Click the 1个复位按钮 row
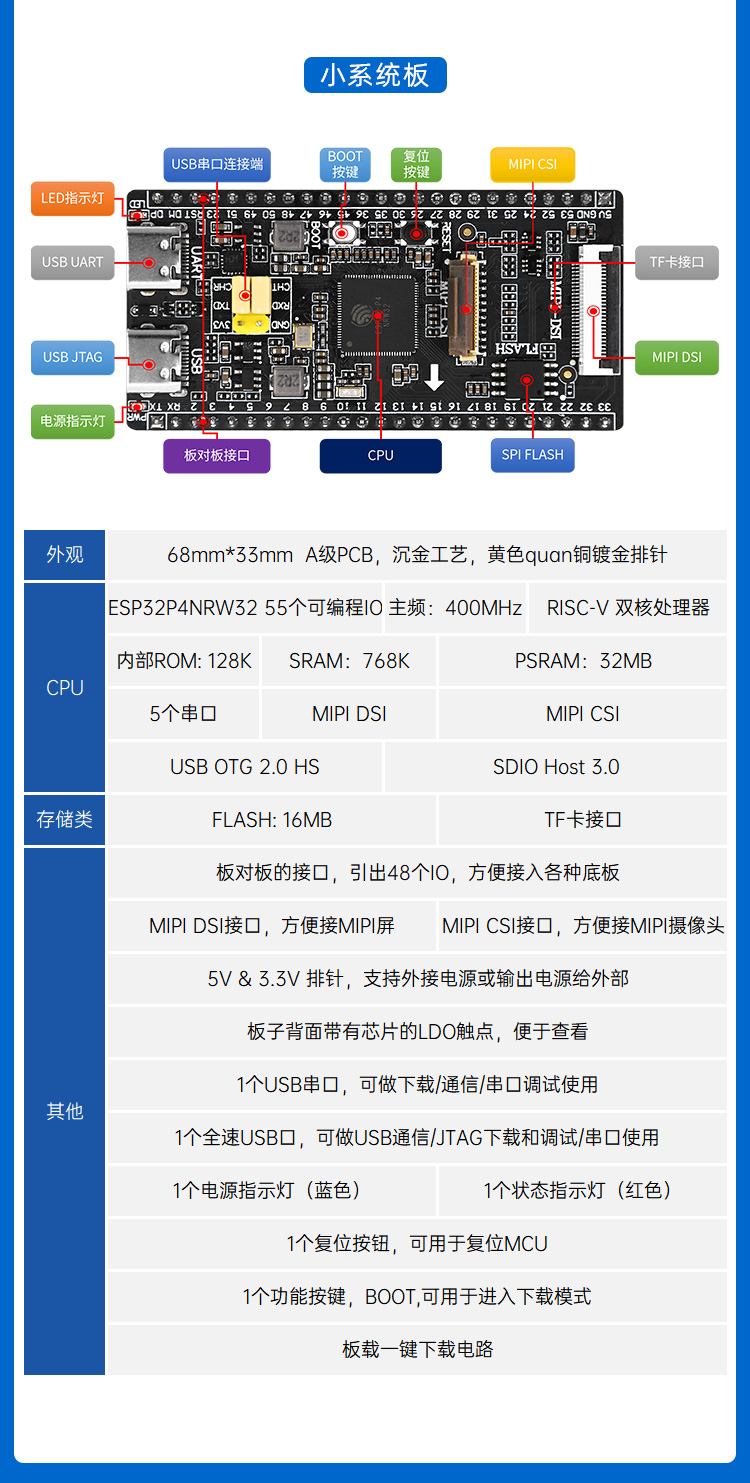 tap(417, 1244)
